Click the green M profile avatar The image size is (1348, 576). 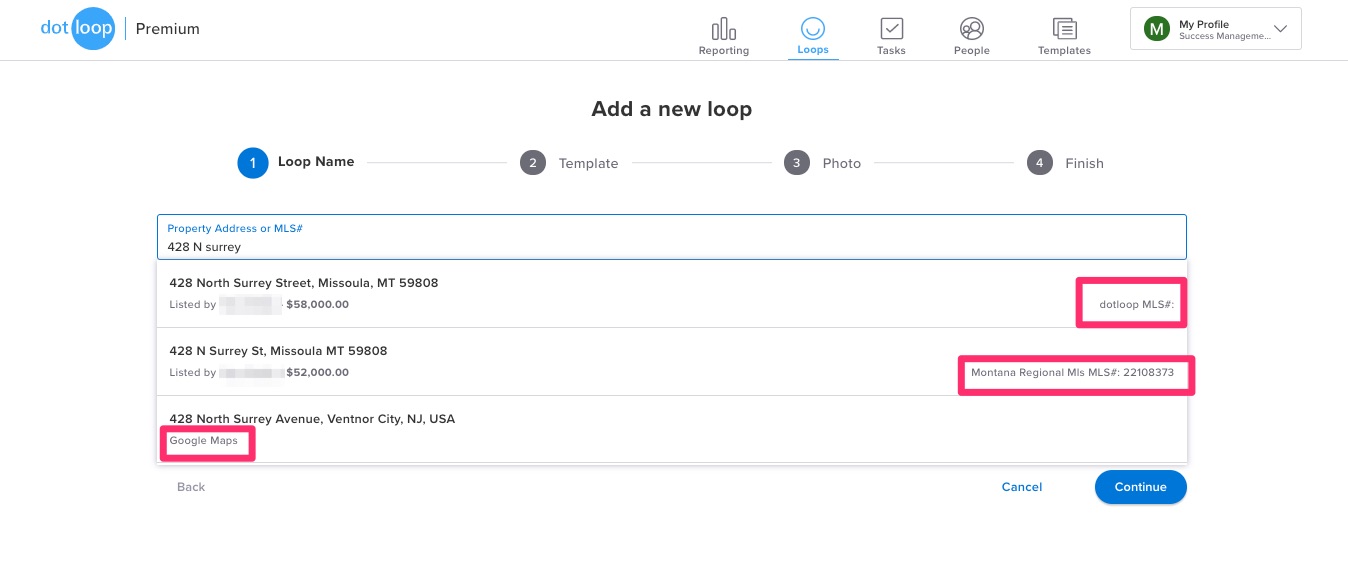pos(1157,29)
